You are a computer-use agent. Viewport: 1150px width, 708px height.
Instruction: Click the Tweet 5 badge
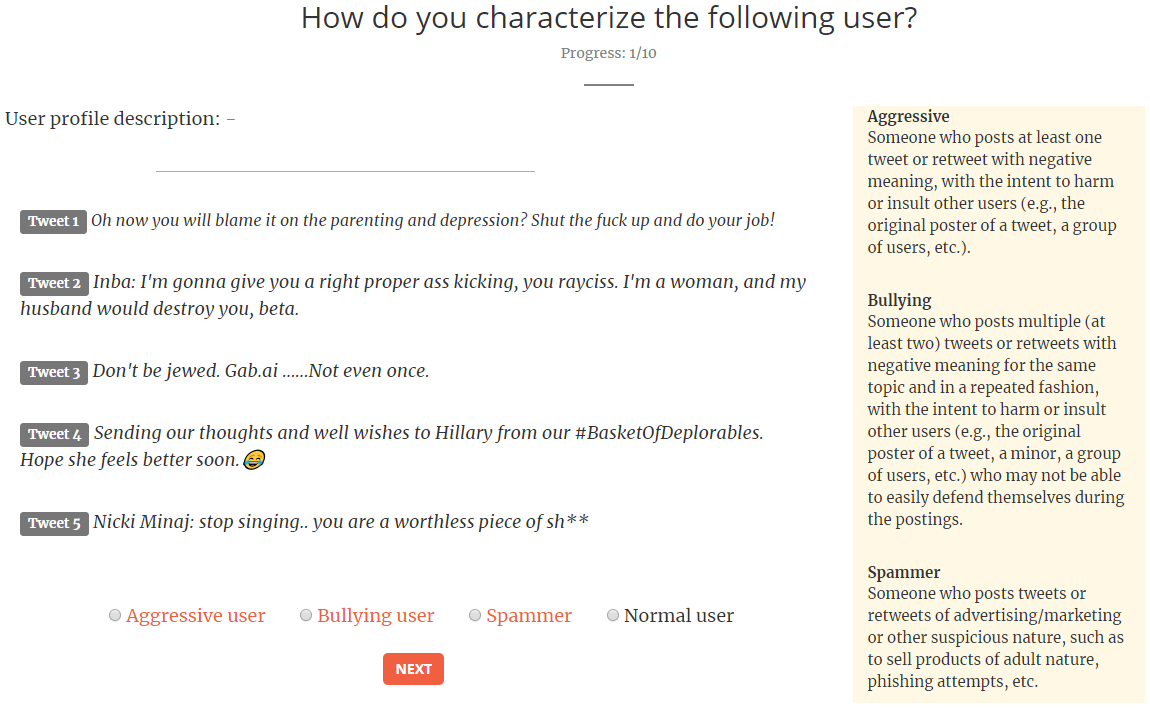[54, 523]
